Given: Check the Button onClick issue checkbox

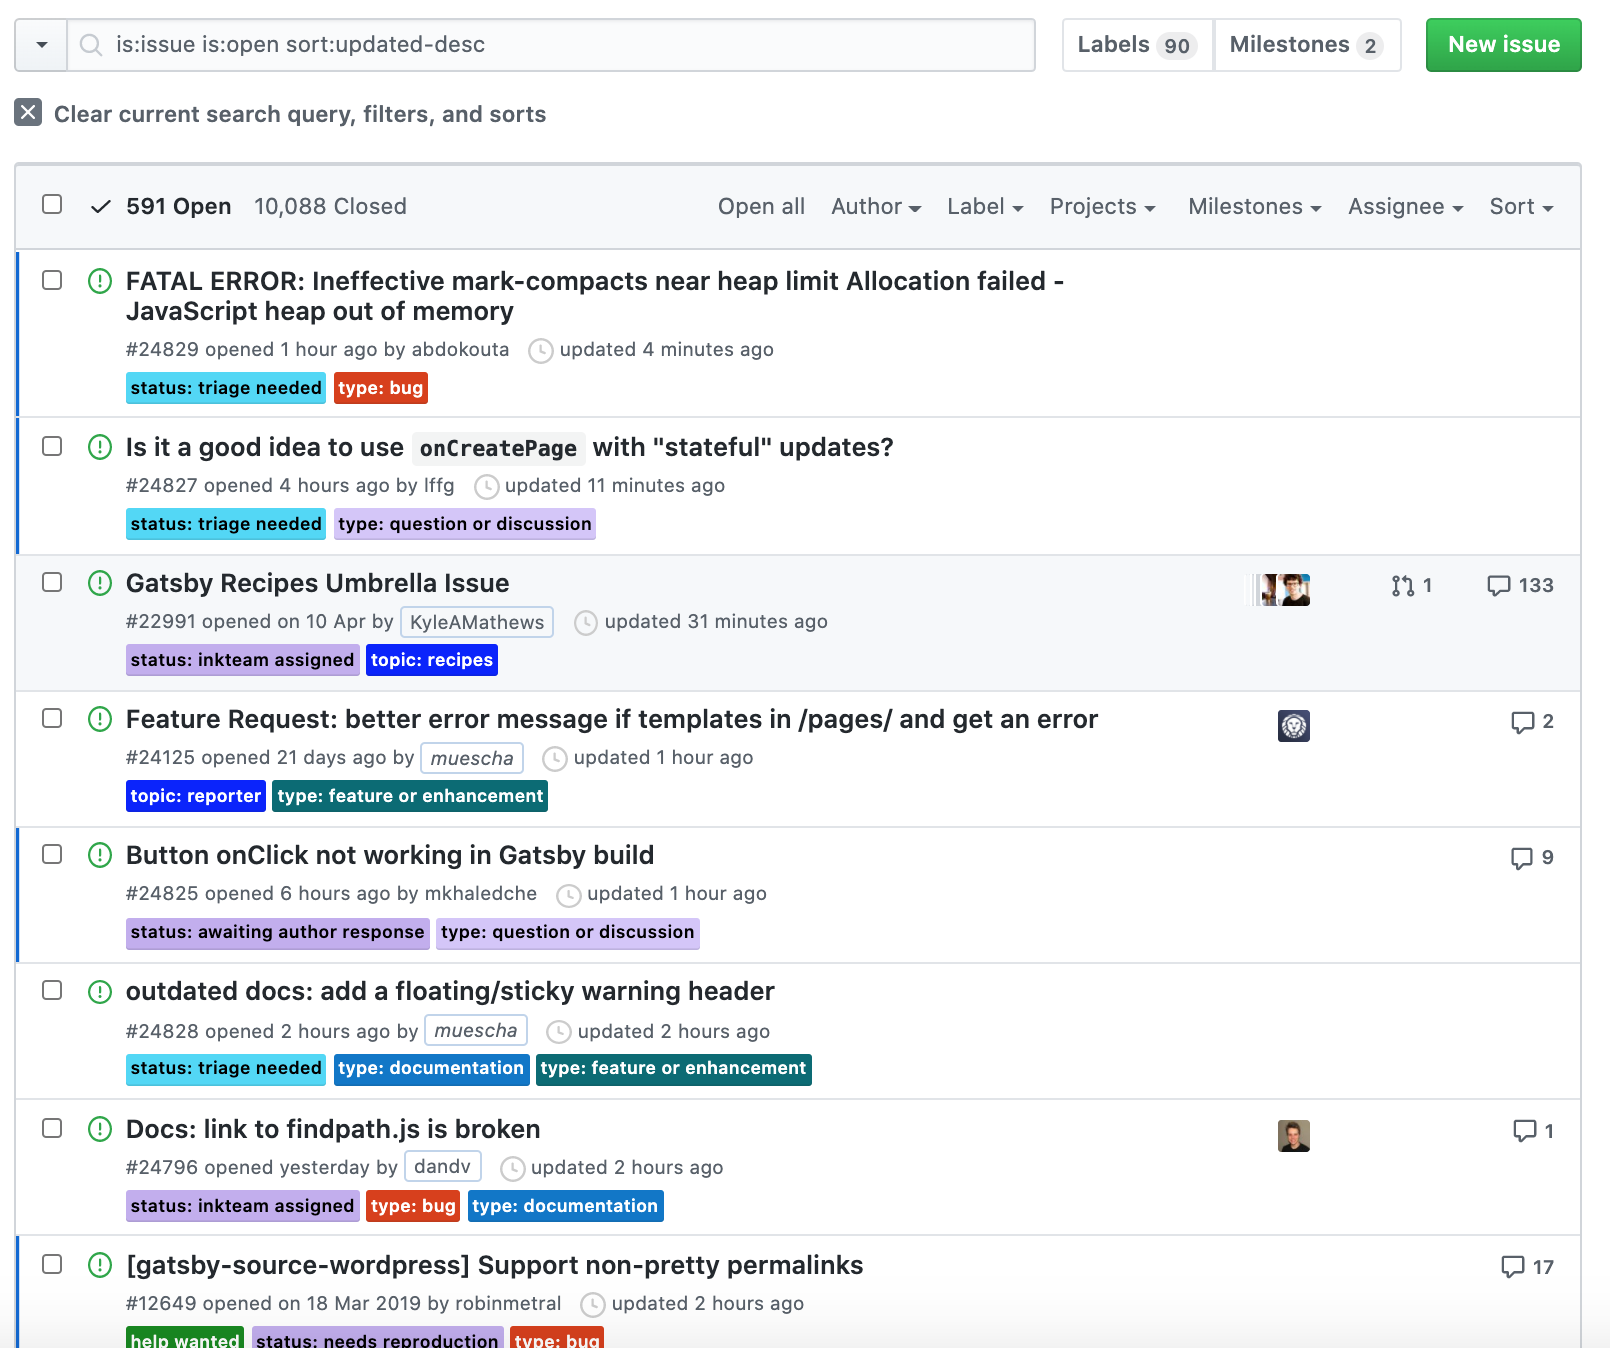Looking at the screenshot, I should coord(52,854).
